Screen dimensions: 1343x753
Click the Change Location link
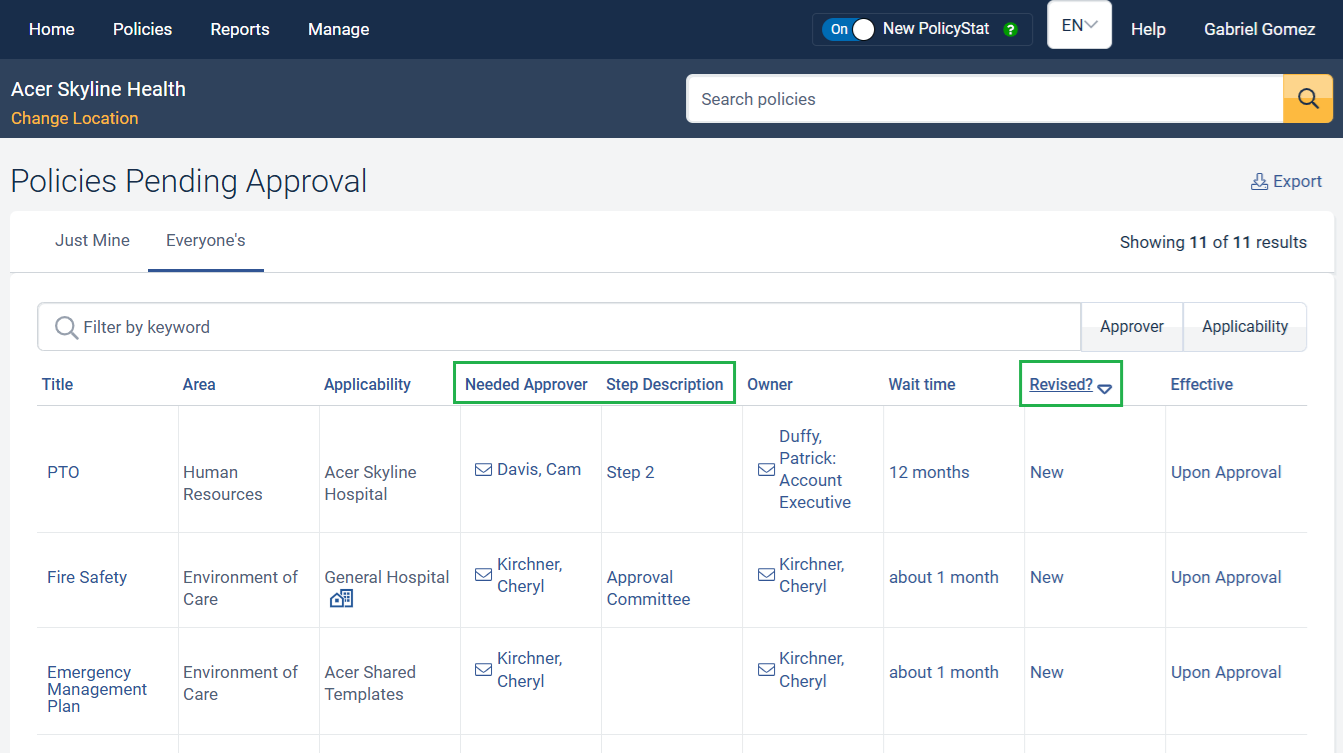click(75, 118)
